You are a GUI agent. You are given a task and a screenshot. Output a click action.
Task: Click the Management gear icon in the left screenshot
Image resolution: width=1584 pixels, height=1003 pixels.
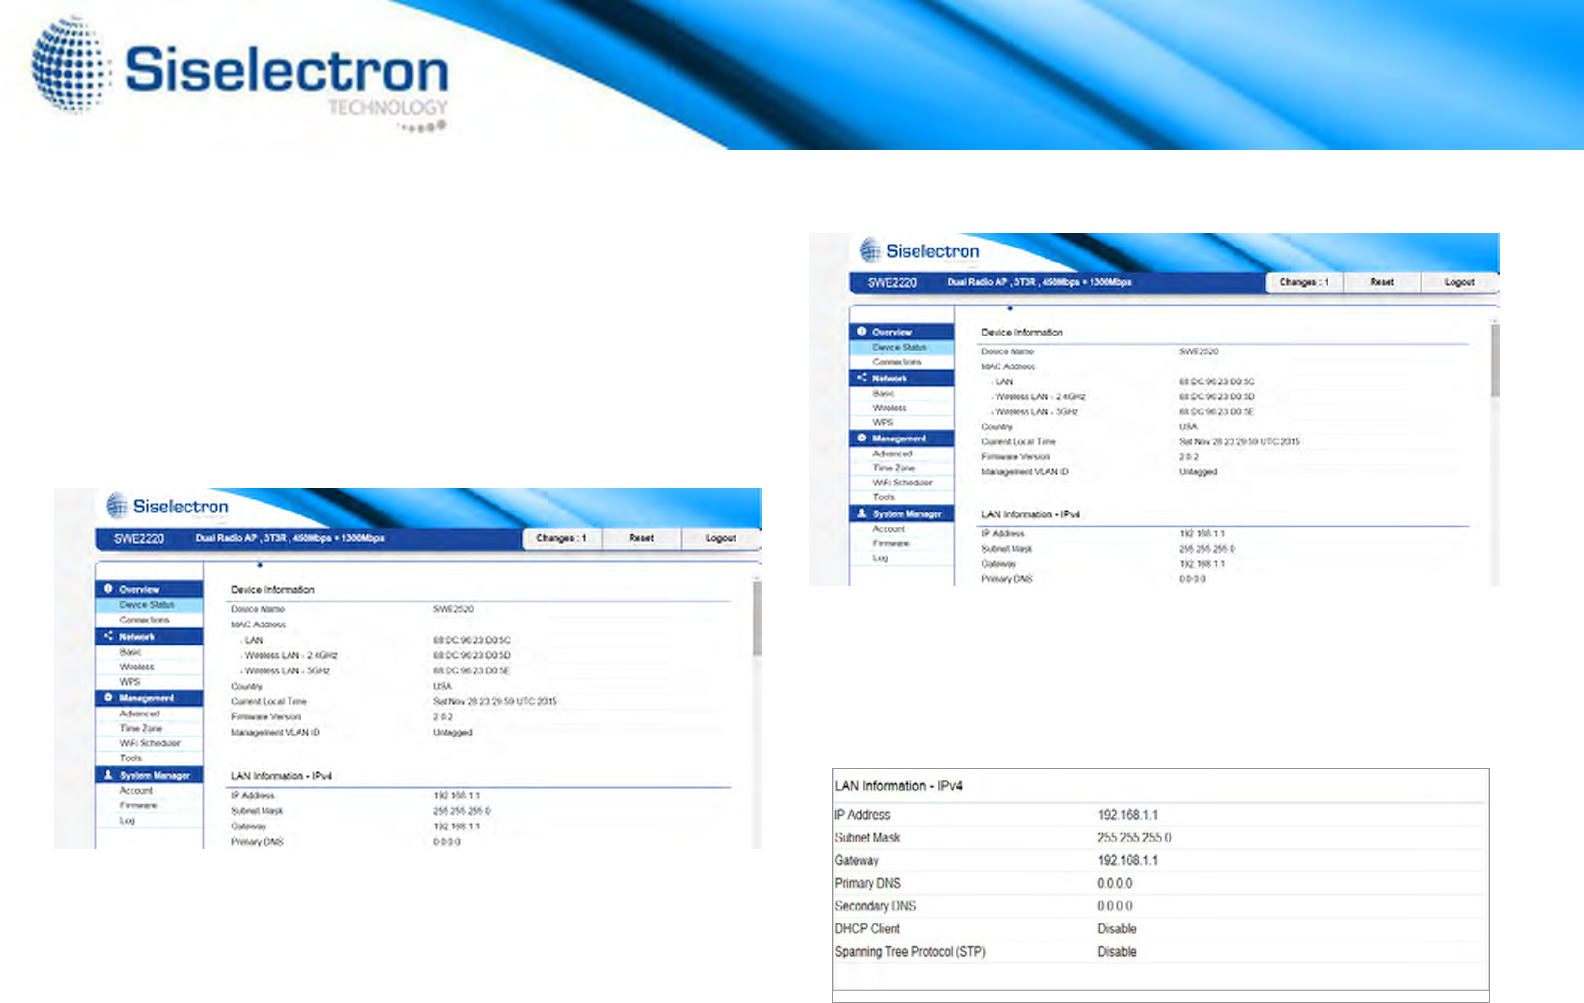pyautogui.click(x=108, y=698)
